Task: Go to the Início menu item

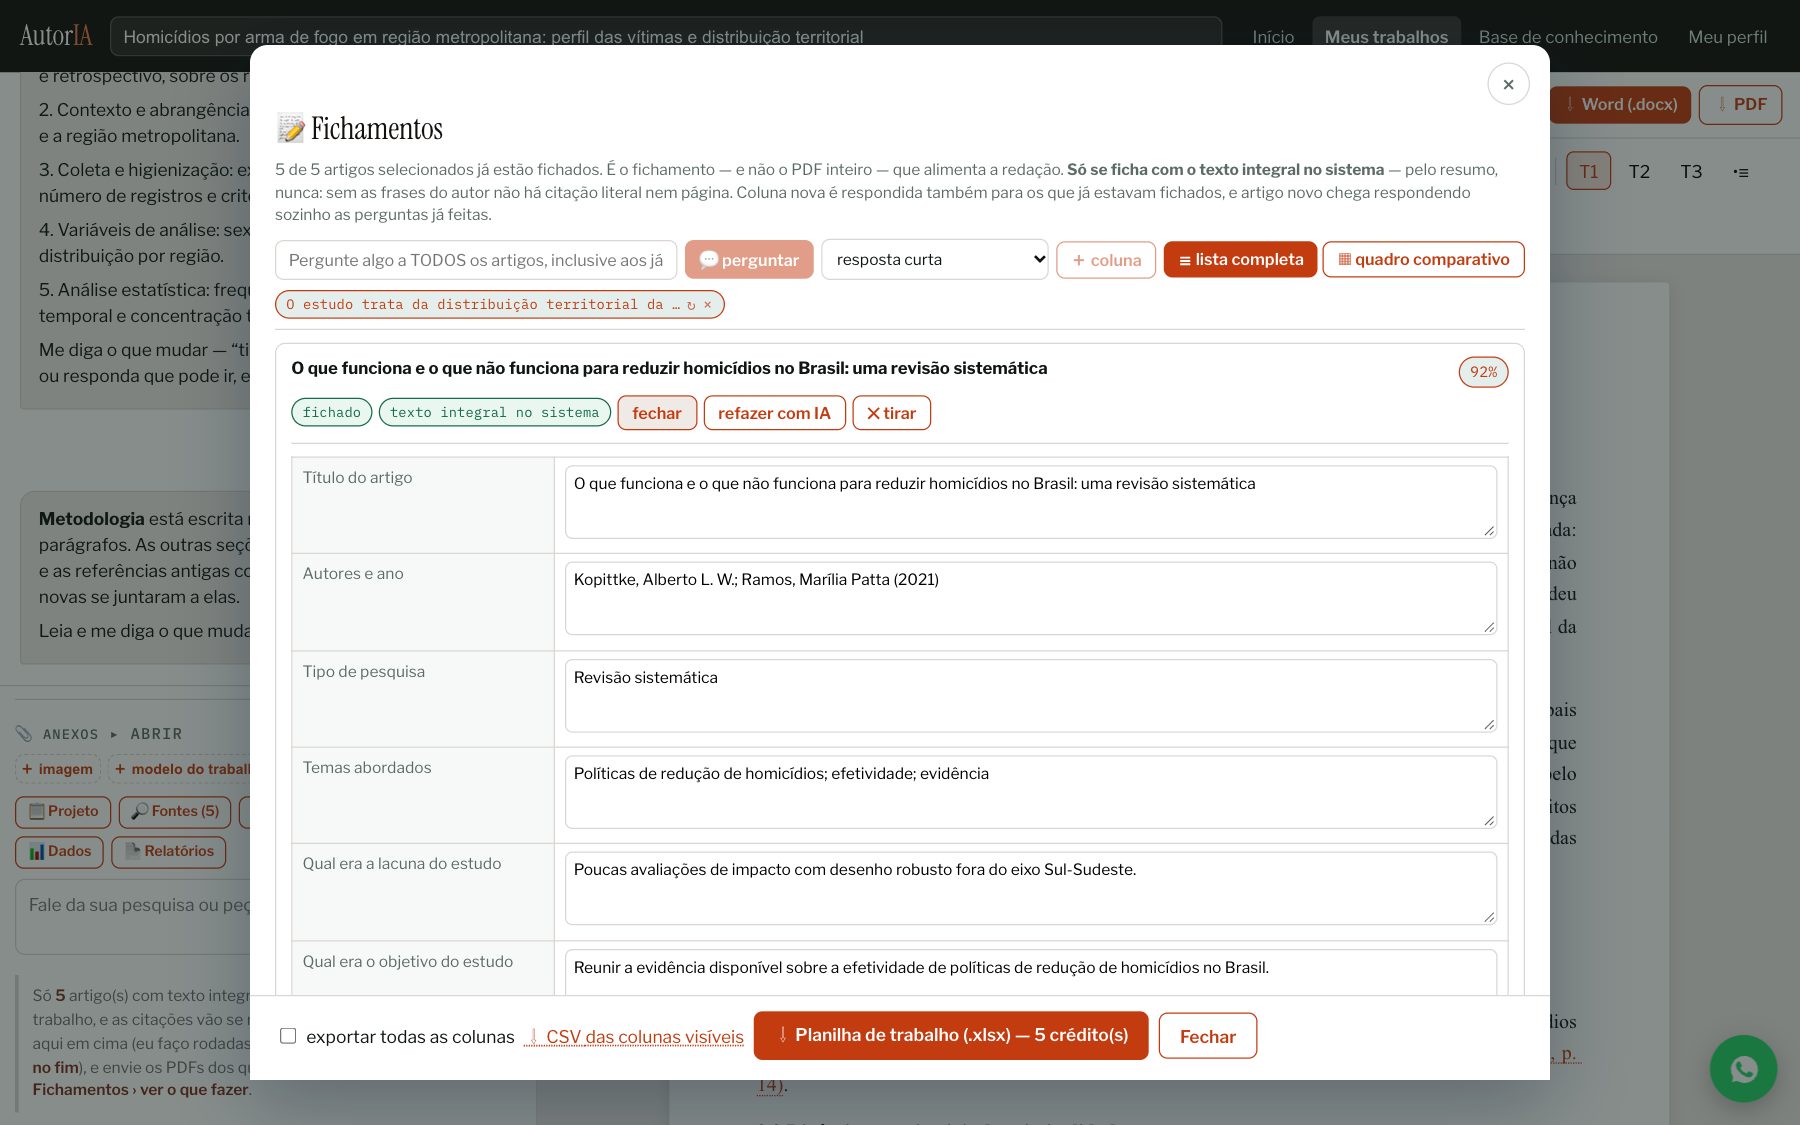Action: [1273, 37]
